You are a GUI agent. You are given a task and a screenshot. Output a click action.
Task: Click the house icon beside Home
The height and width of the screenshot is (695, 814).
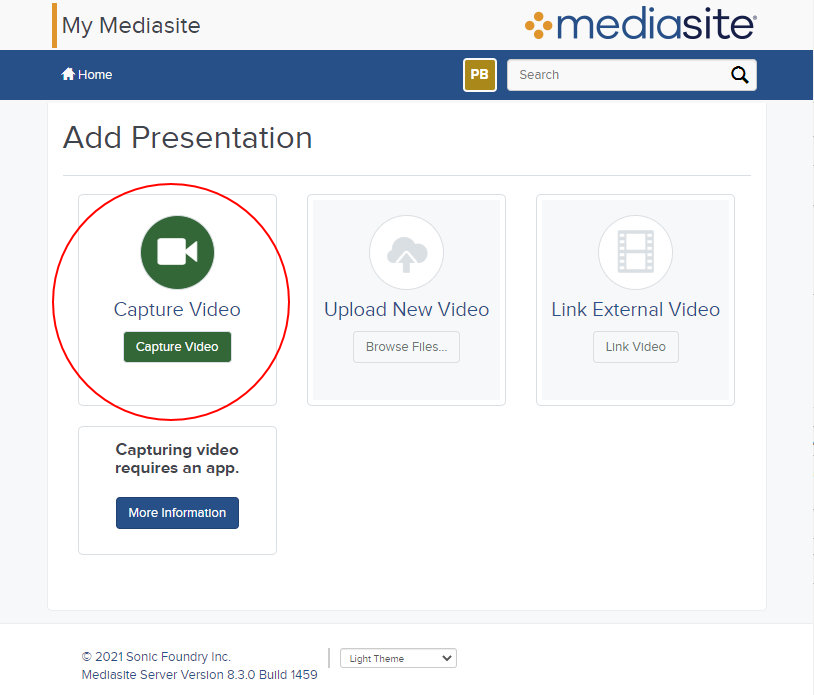(x=68, y=74)
